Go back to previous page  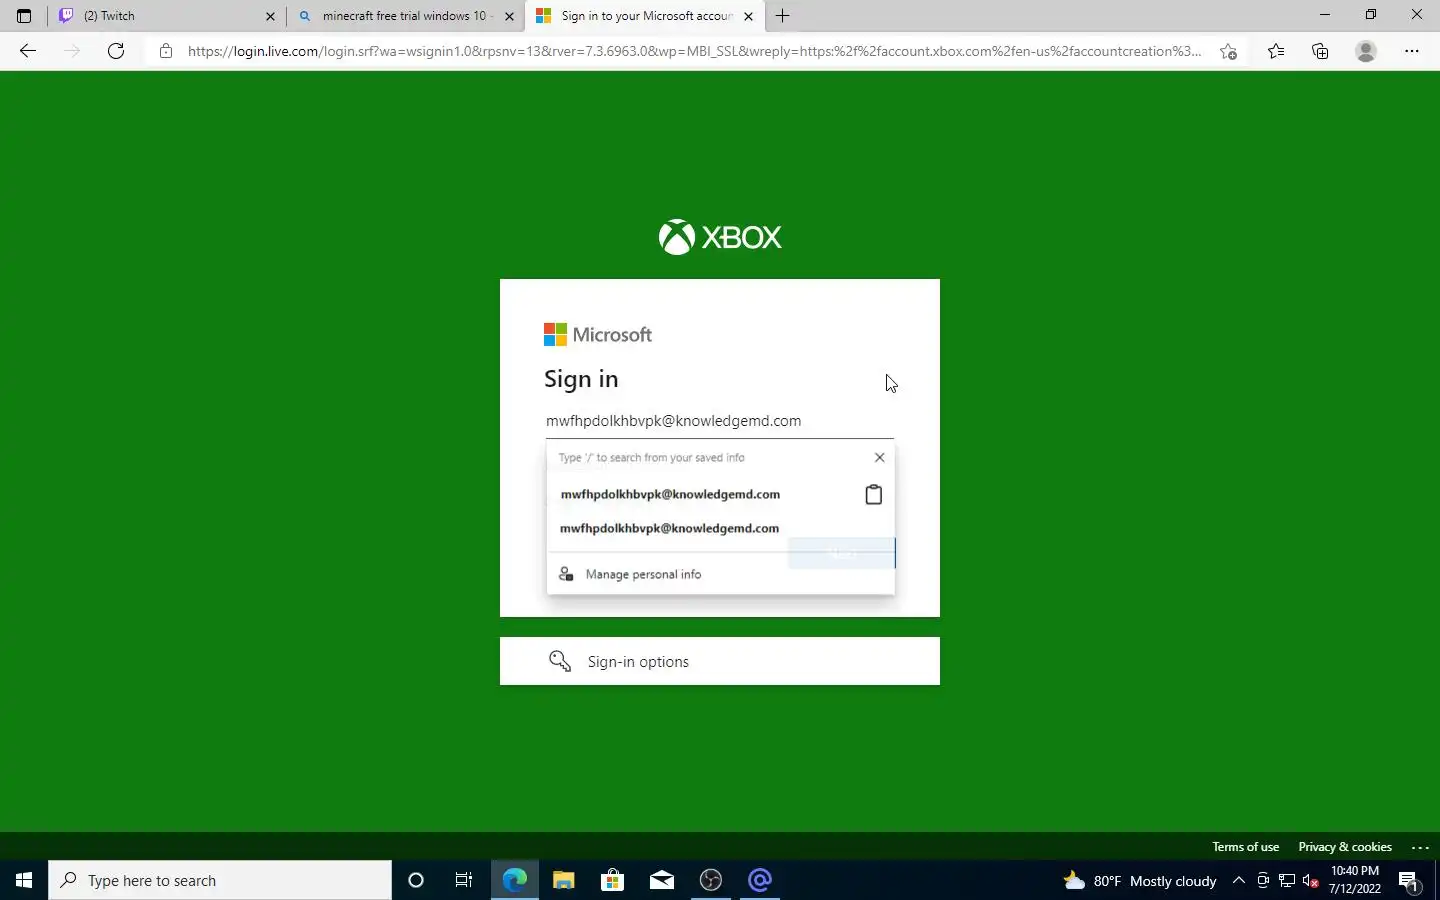coord(28,51)
